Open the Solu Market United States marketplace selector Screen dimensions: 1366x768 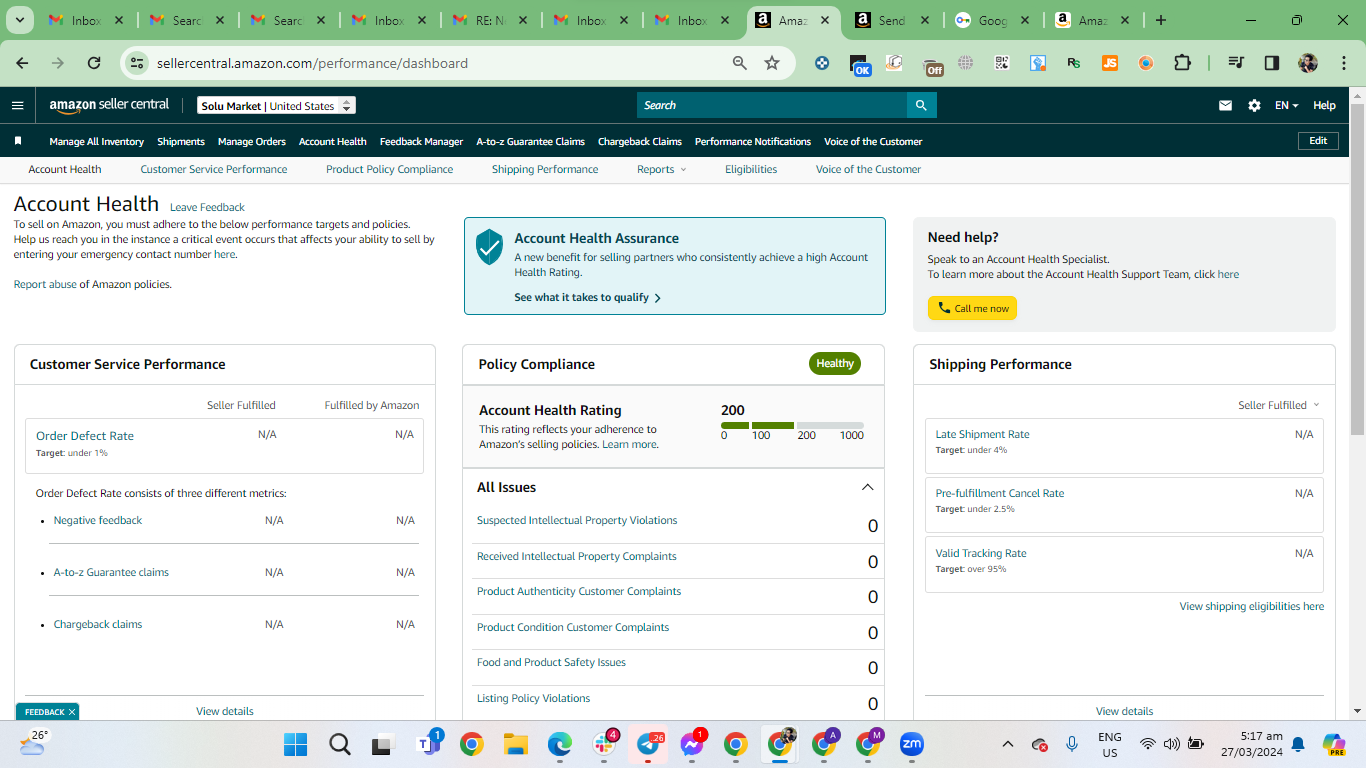[276, 105]
